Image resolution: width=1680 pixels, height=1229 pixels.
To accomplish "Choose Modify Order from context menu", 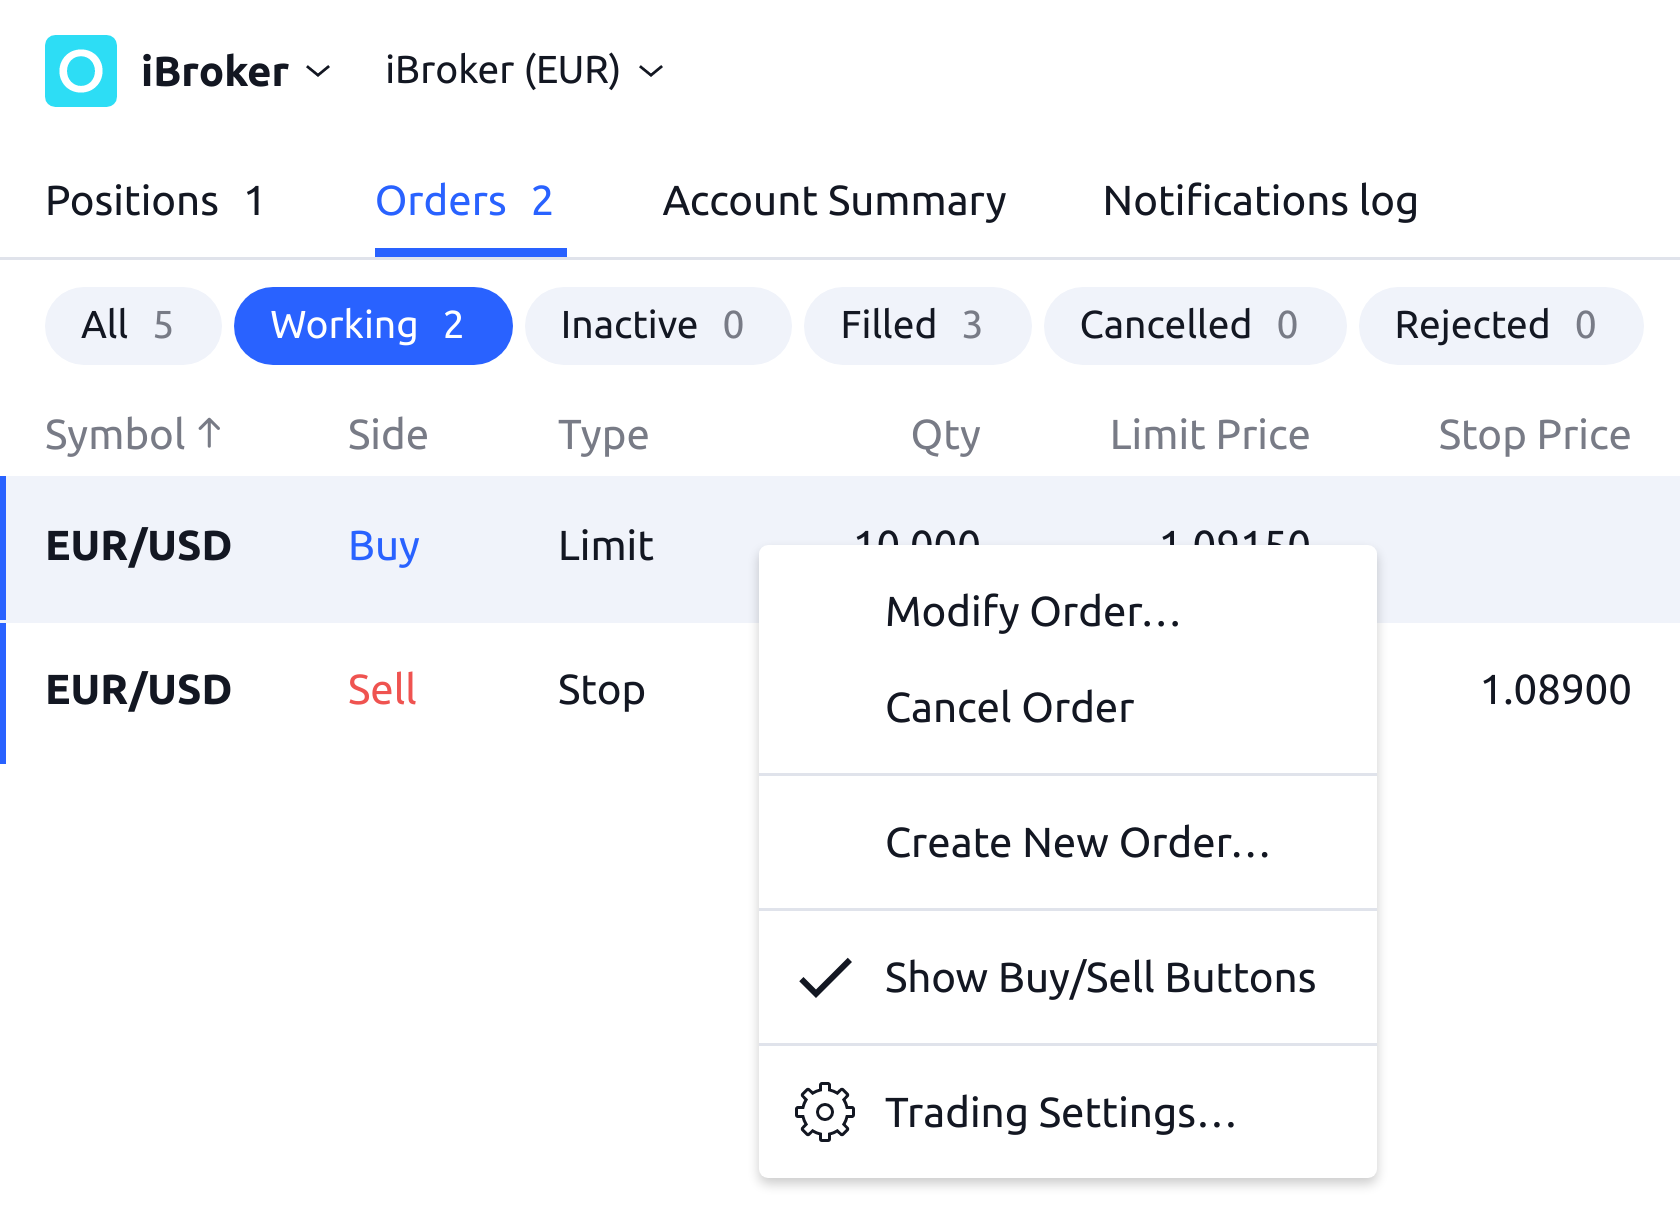I will pos(1033,612).
